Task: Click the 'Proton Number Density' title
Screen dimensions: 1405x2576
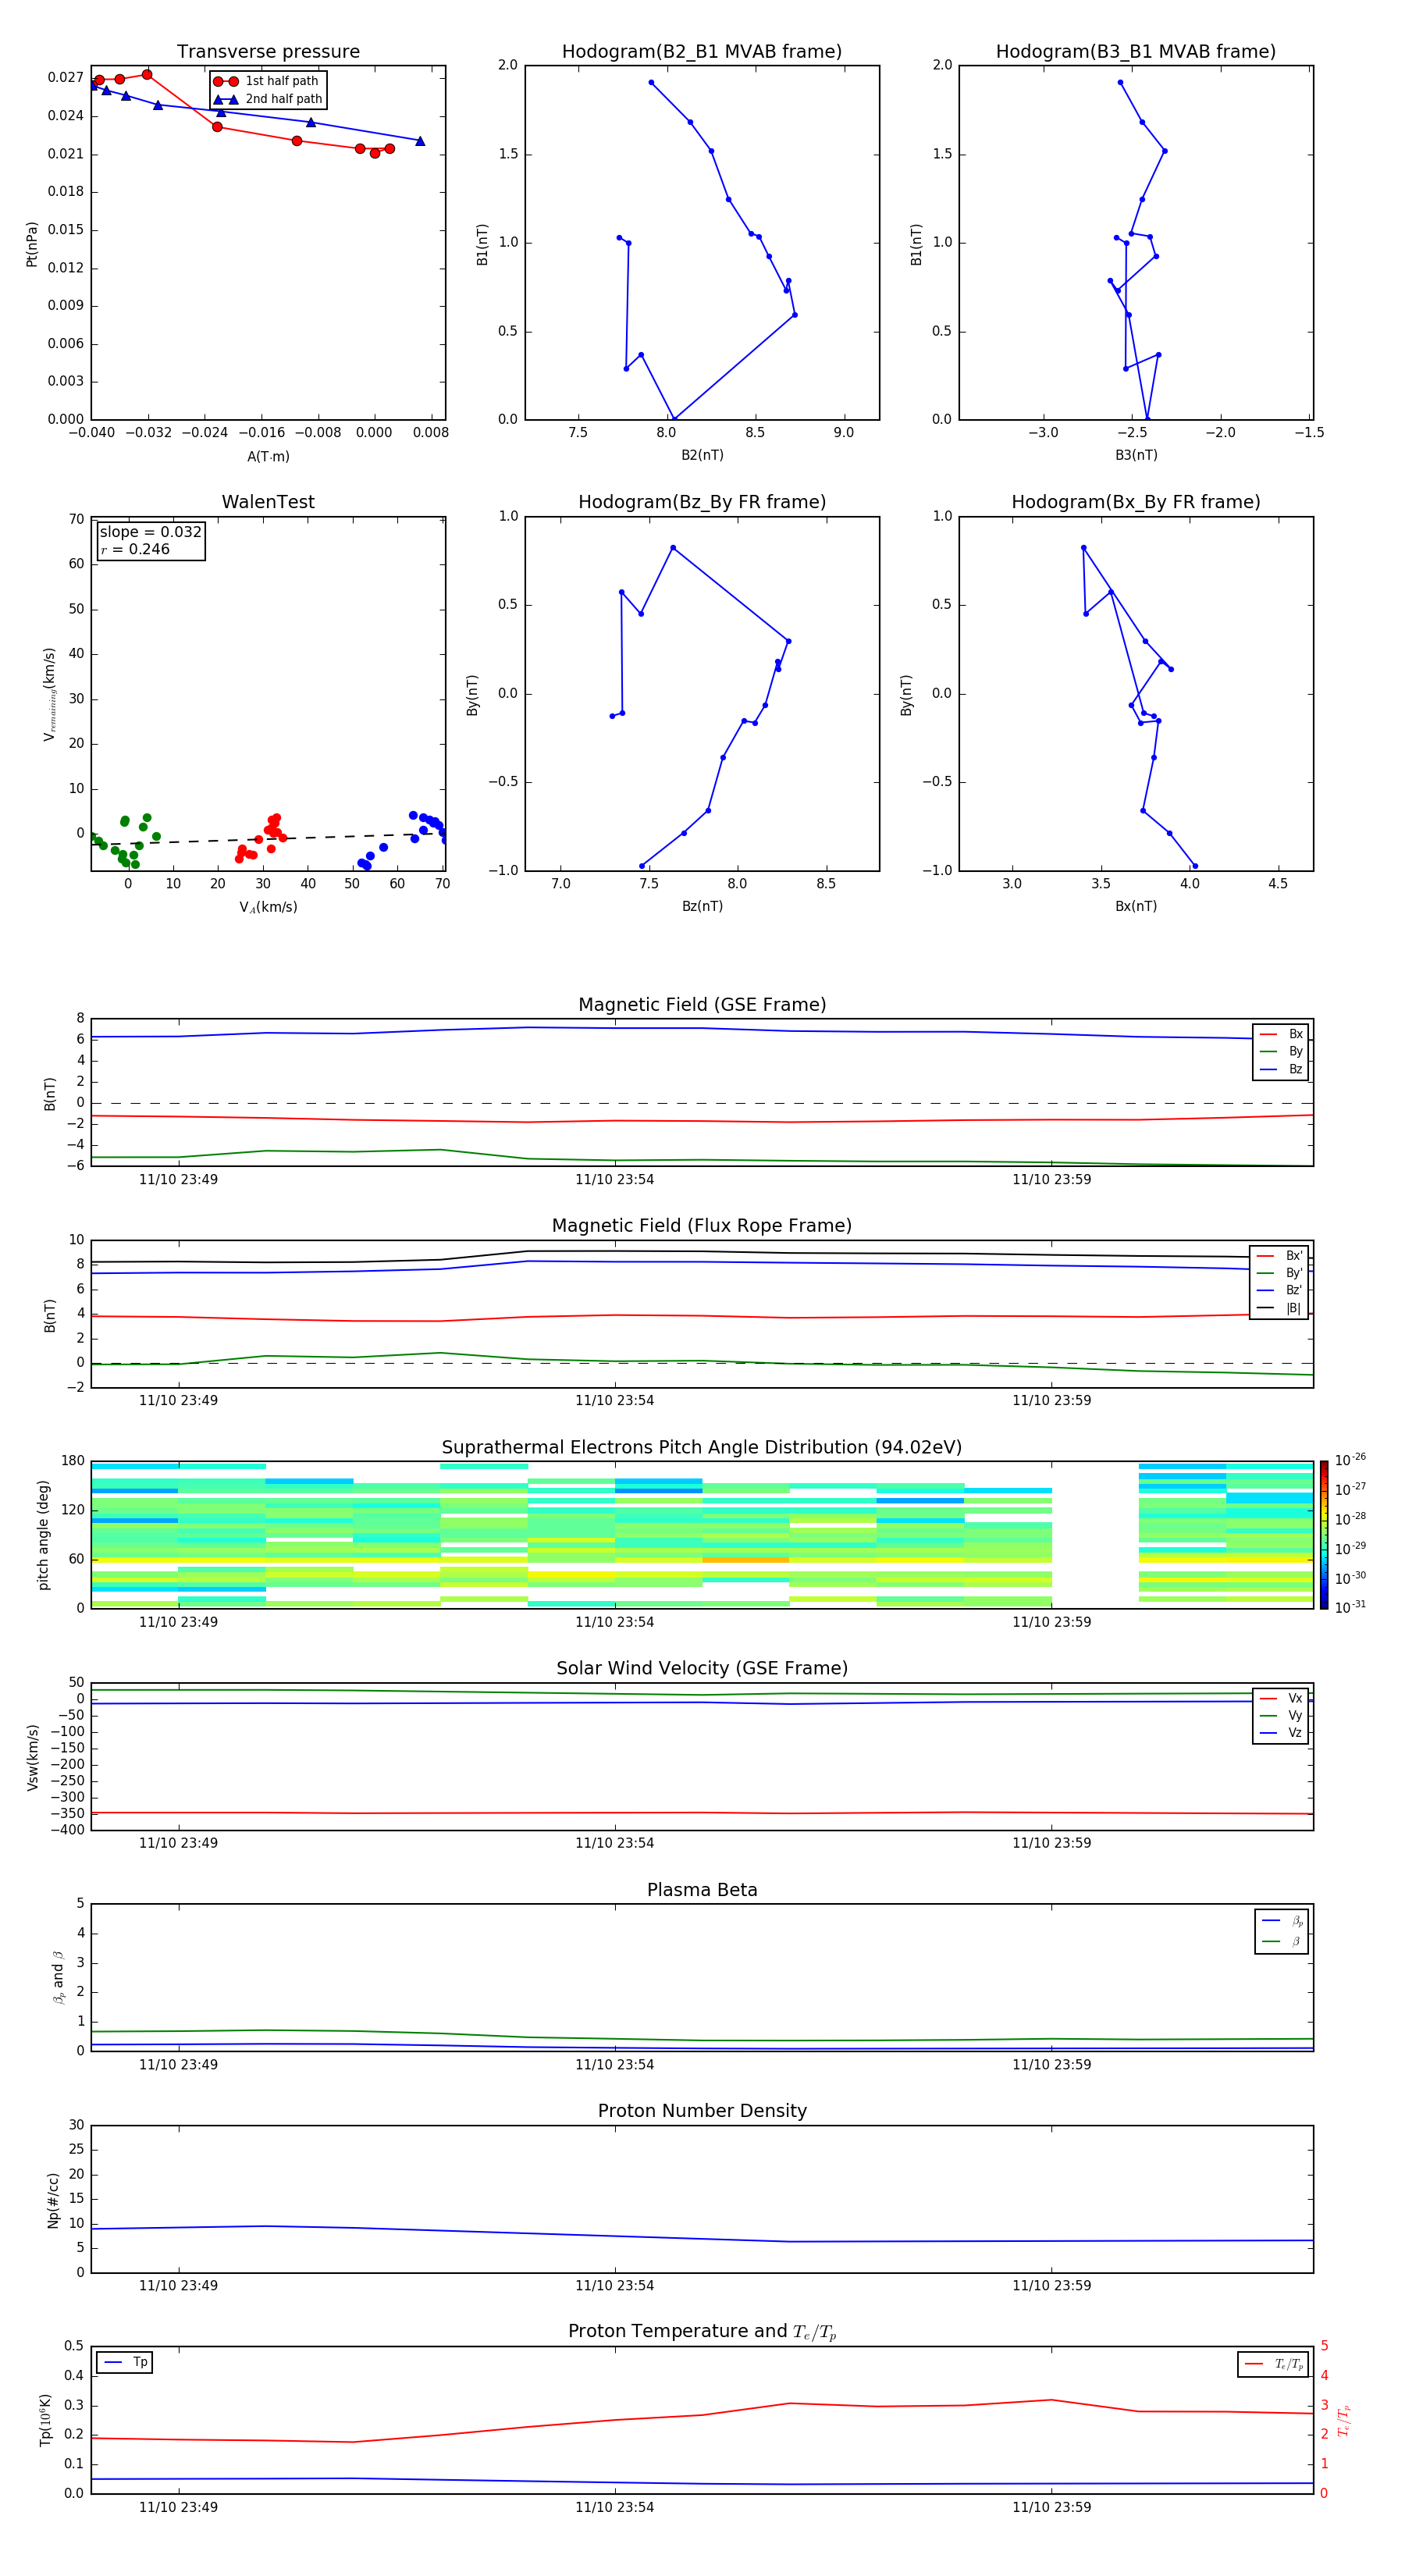Action: (702, 2111)
